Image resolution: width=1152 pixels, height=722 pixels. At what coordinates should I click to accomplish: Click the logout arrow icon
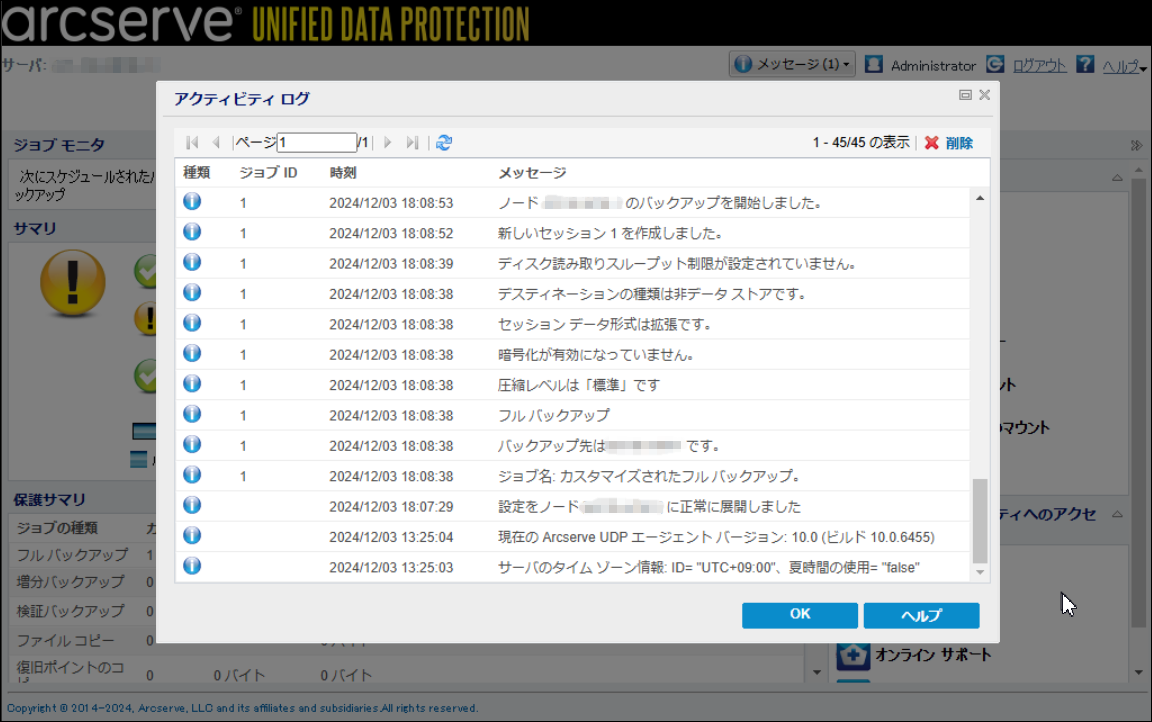(x=996, y=65)
